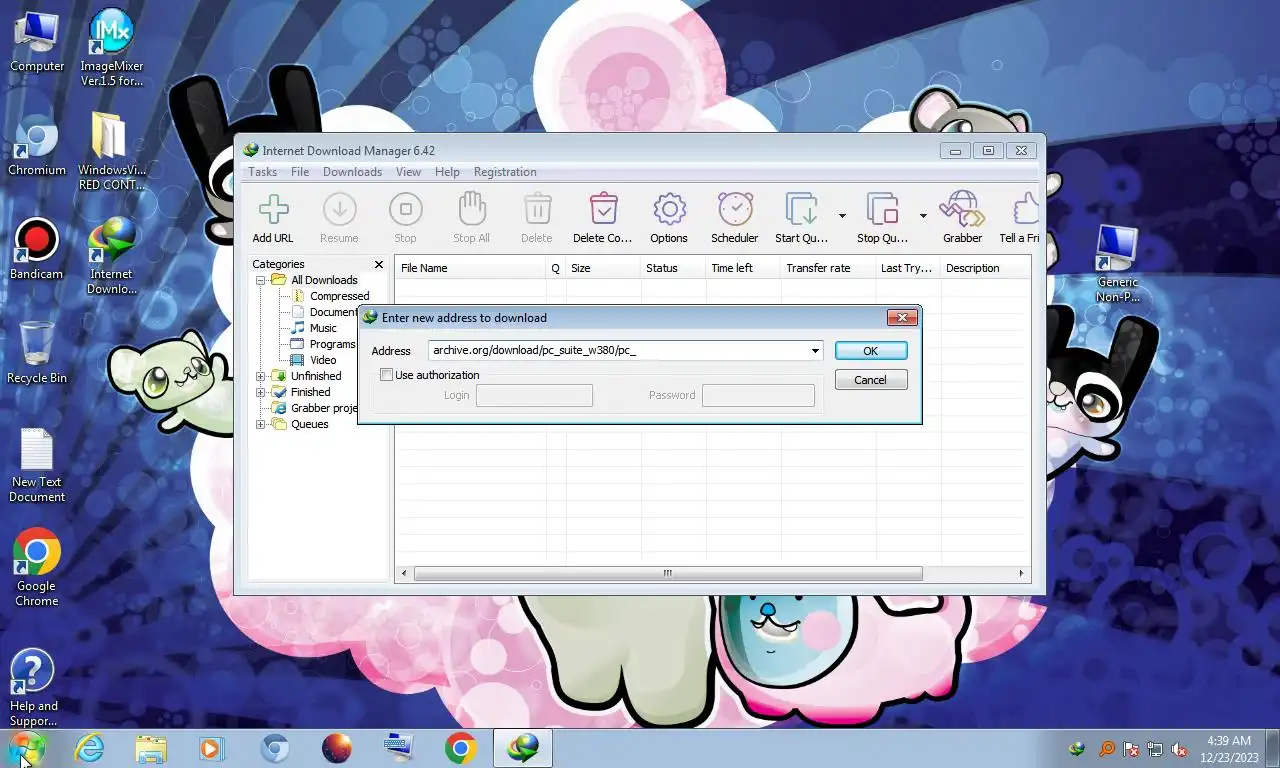The image size is (1280, 768).
Task: Click the Delete Completed toolbar icon
Action: pyautogui.click(x=603, y=210)
